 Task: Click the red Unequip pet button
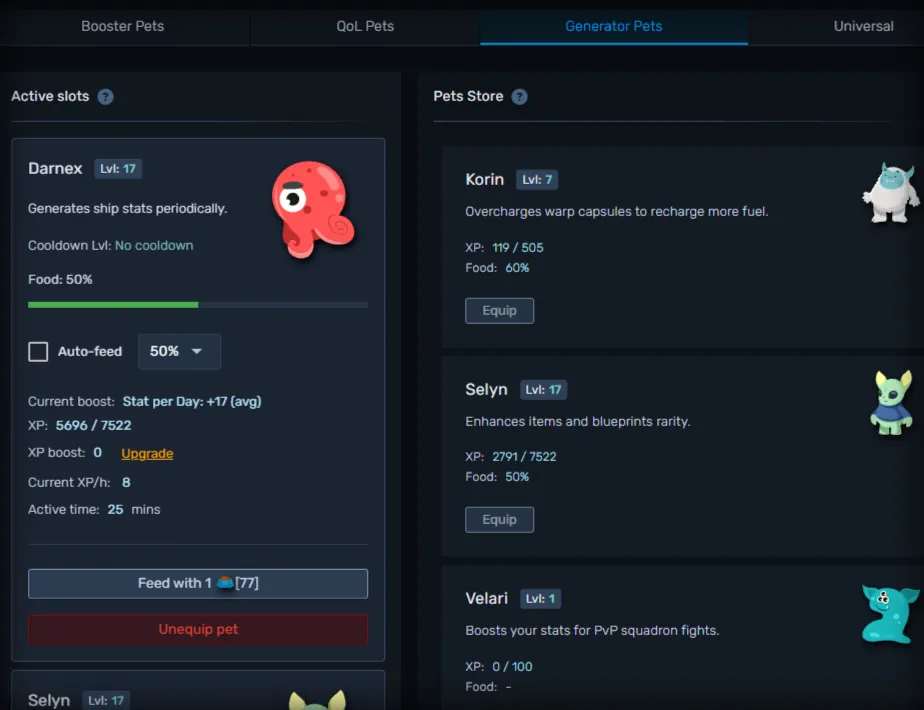pos(198,629)
